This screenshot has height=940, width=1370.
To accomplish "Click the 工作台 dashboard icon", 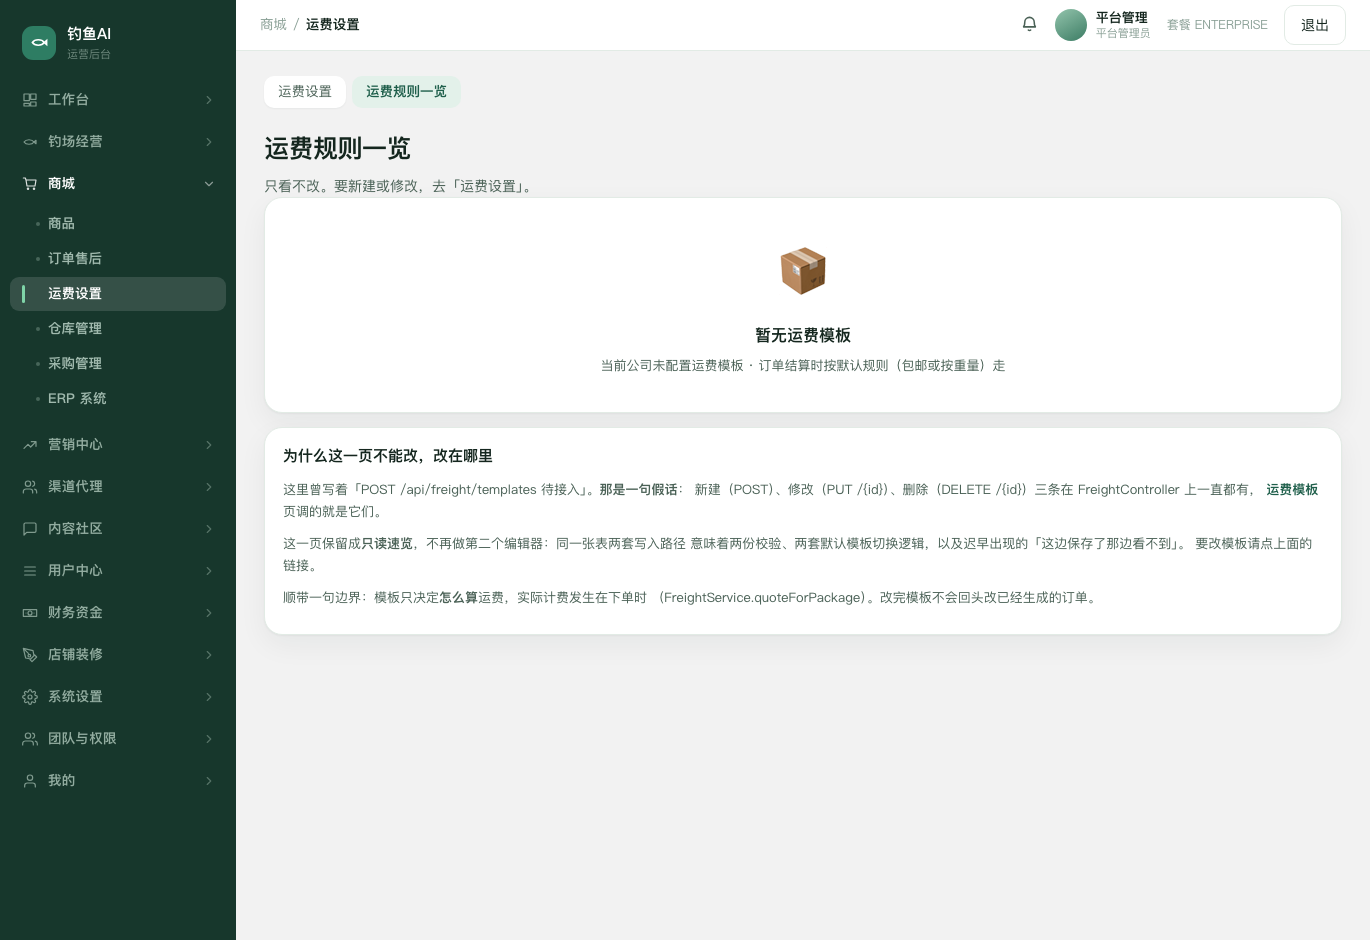I will pyautogui.click(x=30, y=100).
